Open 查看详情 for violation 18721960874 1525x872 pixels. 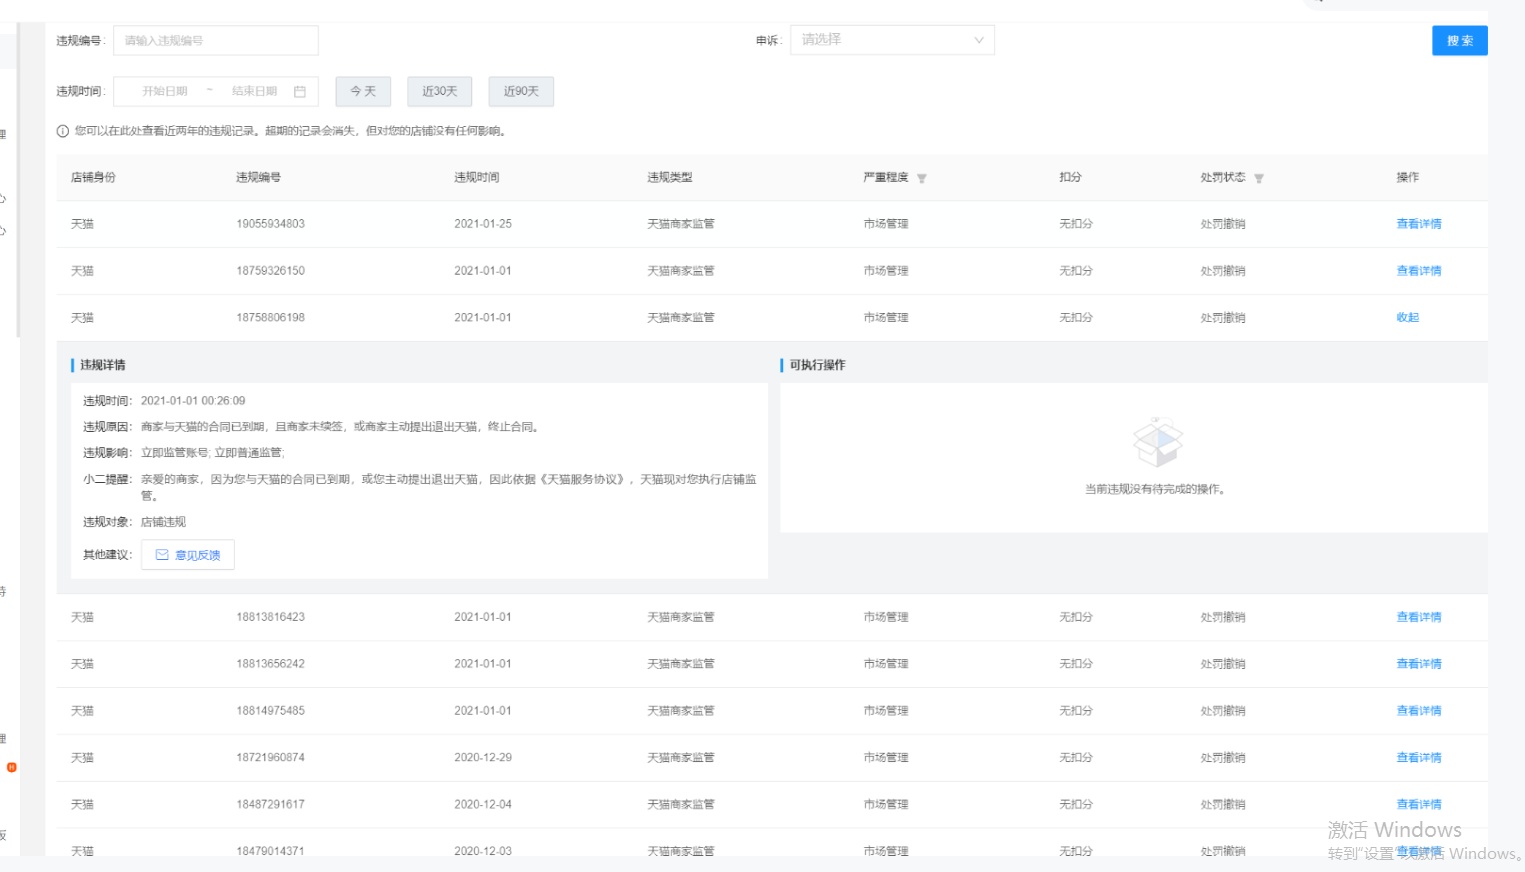click(1419, 758)
